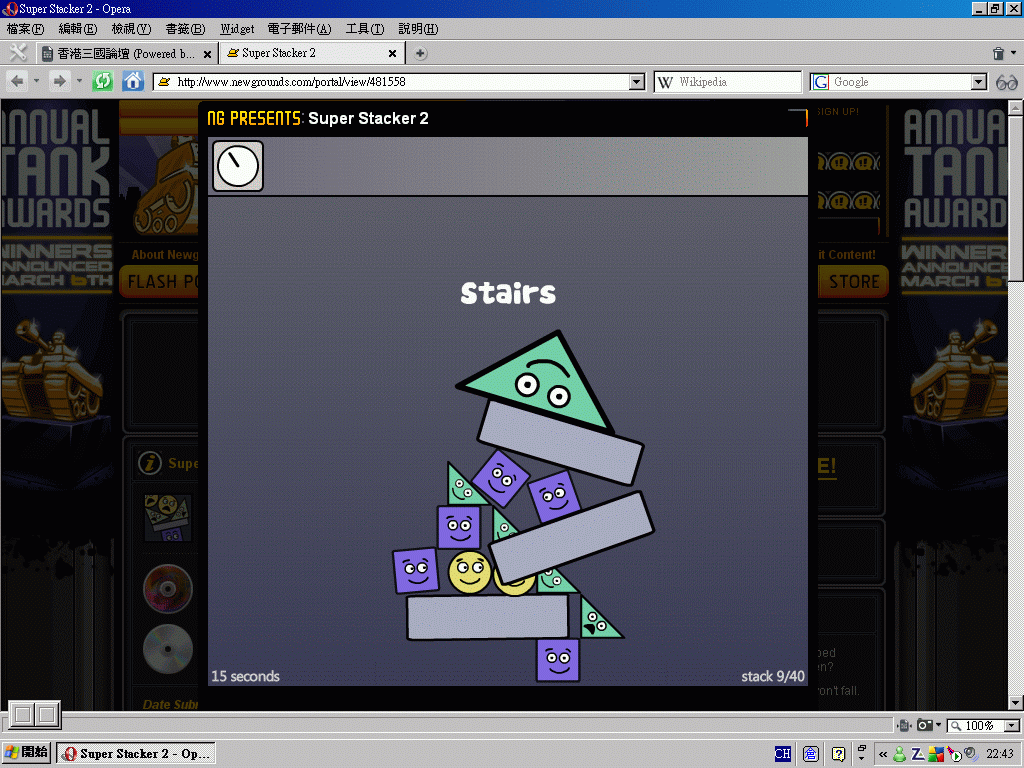Image resolution: width=1024 pixels, height=768 pixels.
Task: Open the address bar dropdown arrow
Action: (x=637, y=82)
